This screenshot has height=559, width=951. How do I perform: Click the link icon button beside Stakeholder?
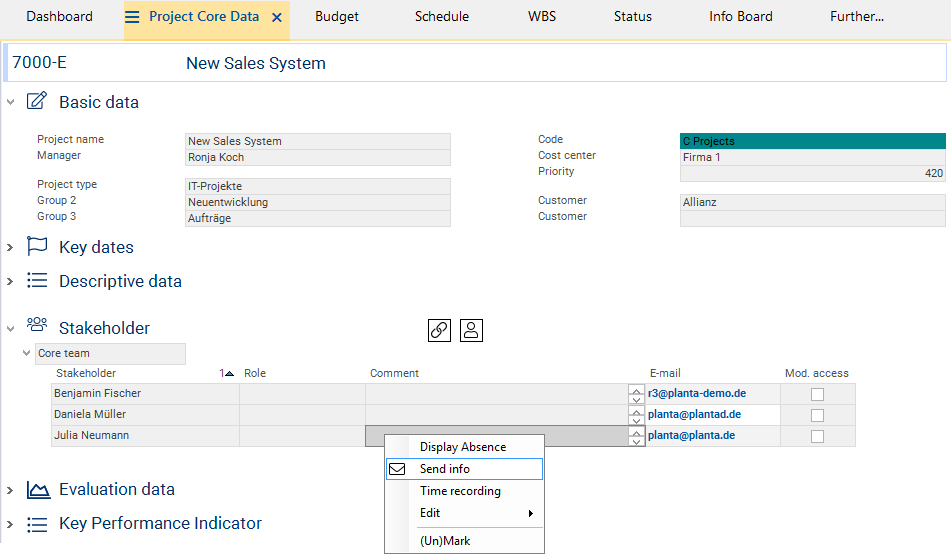pyautogui.click(x=439, y=330)
